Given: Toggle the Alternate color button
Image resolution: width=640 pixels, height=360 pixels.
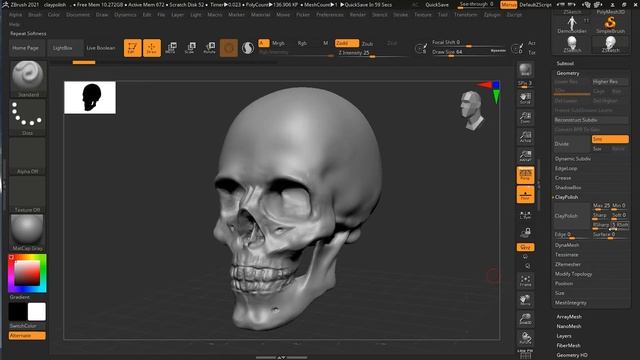Looking at the screenshot, I should [27, 336].
